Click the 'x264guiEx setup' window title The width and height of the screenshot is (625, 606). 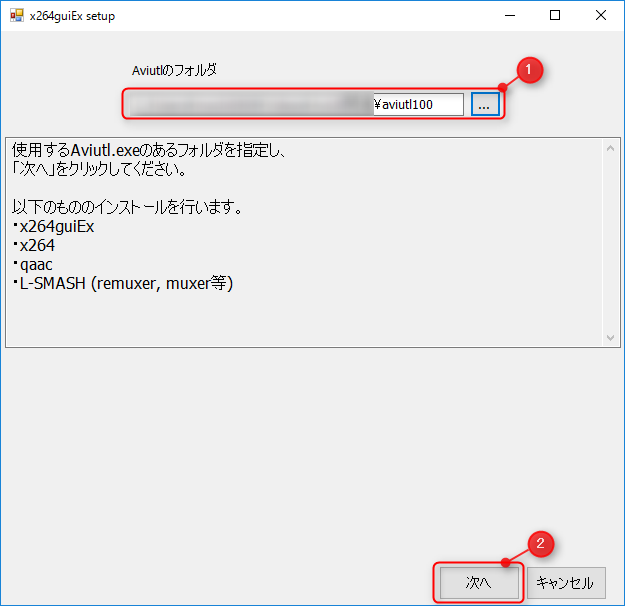(72, 16)
